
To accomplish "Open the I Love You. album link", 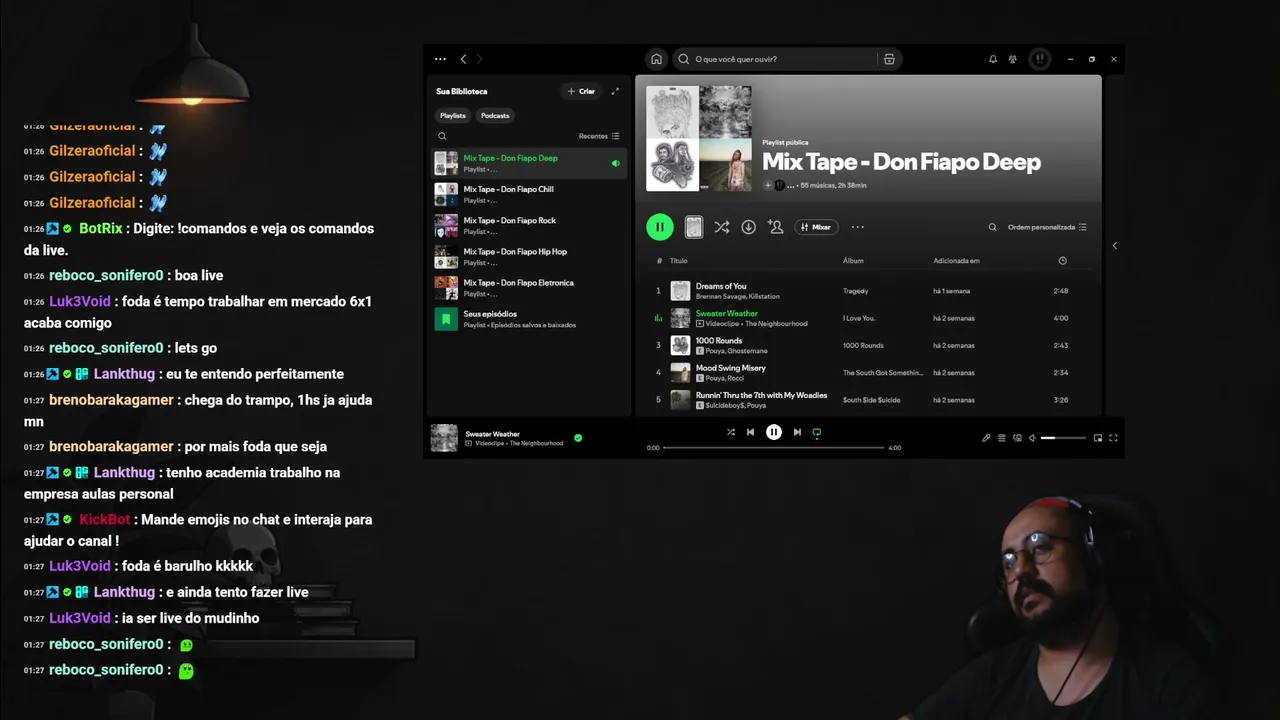I will (859, 318).
